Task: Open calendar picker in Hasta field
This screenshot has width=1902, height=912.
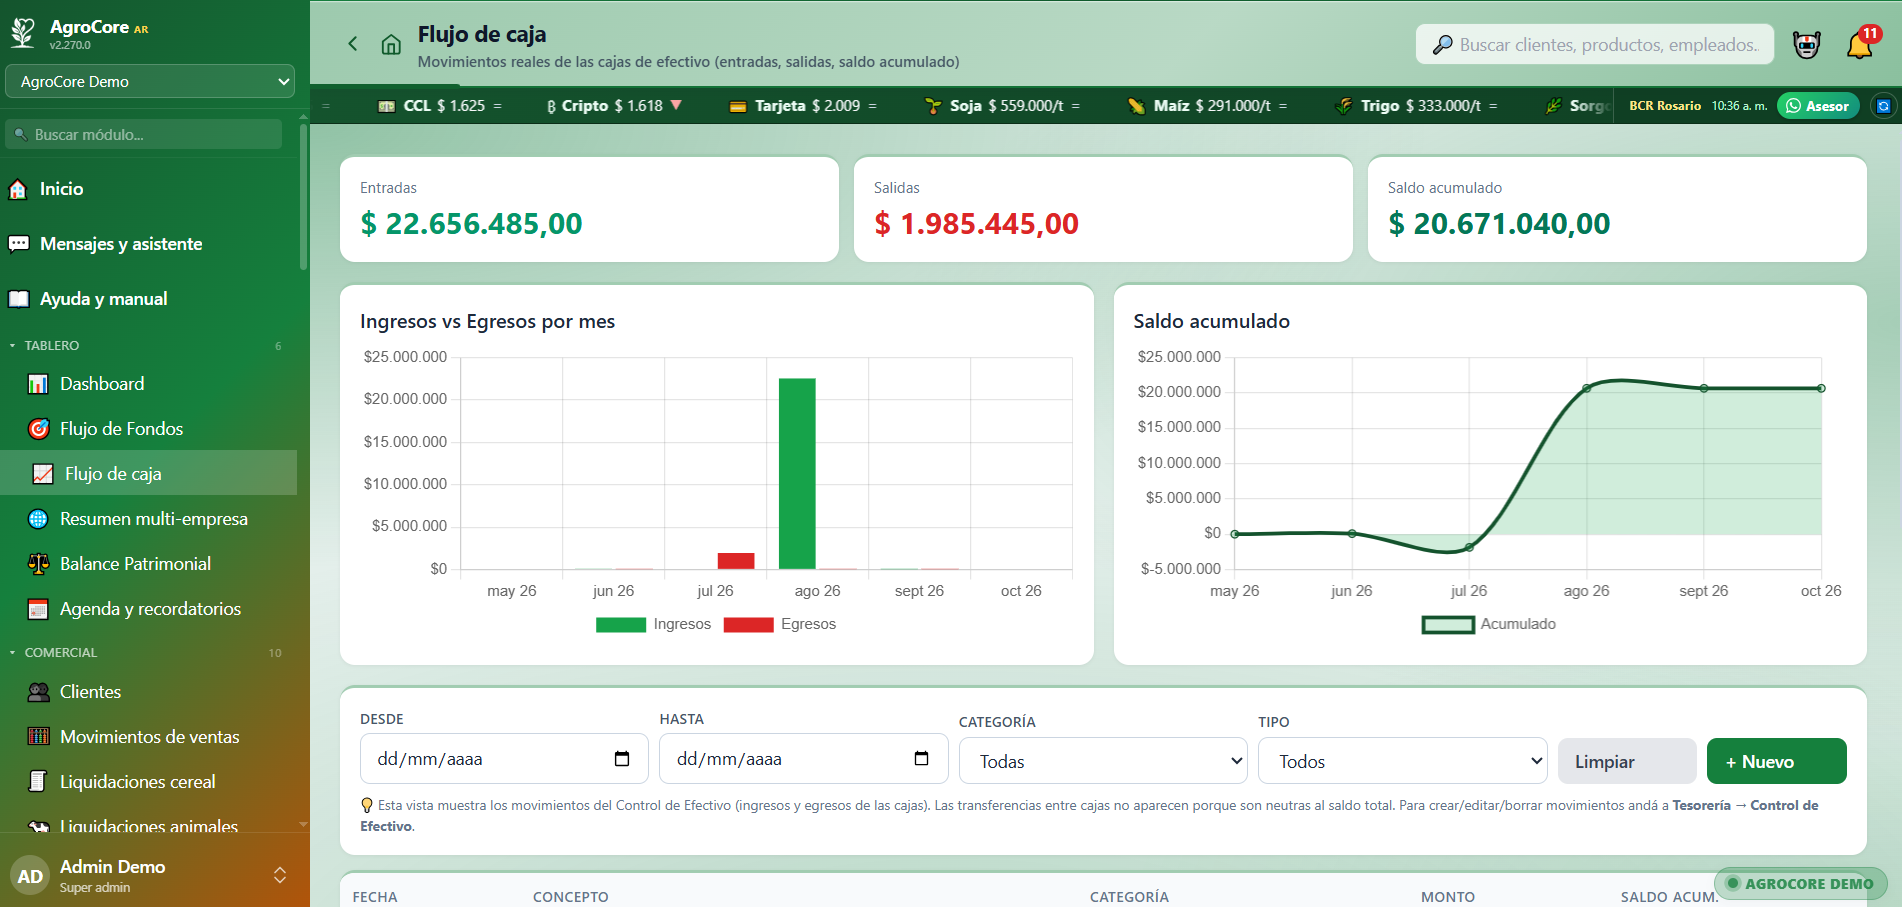Action: [x=921, y=759]
